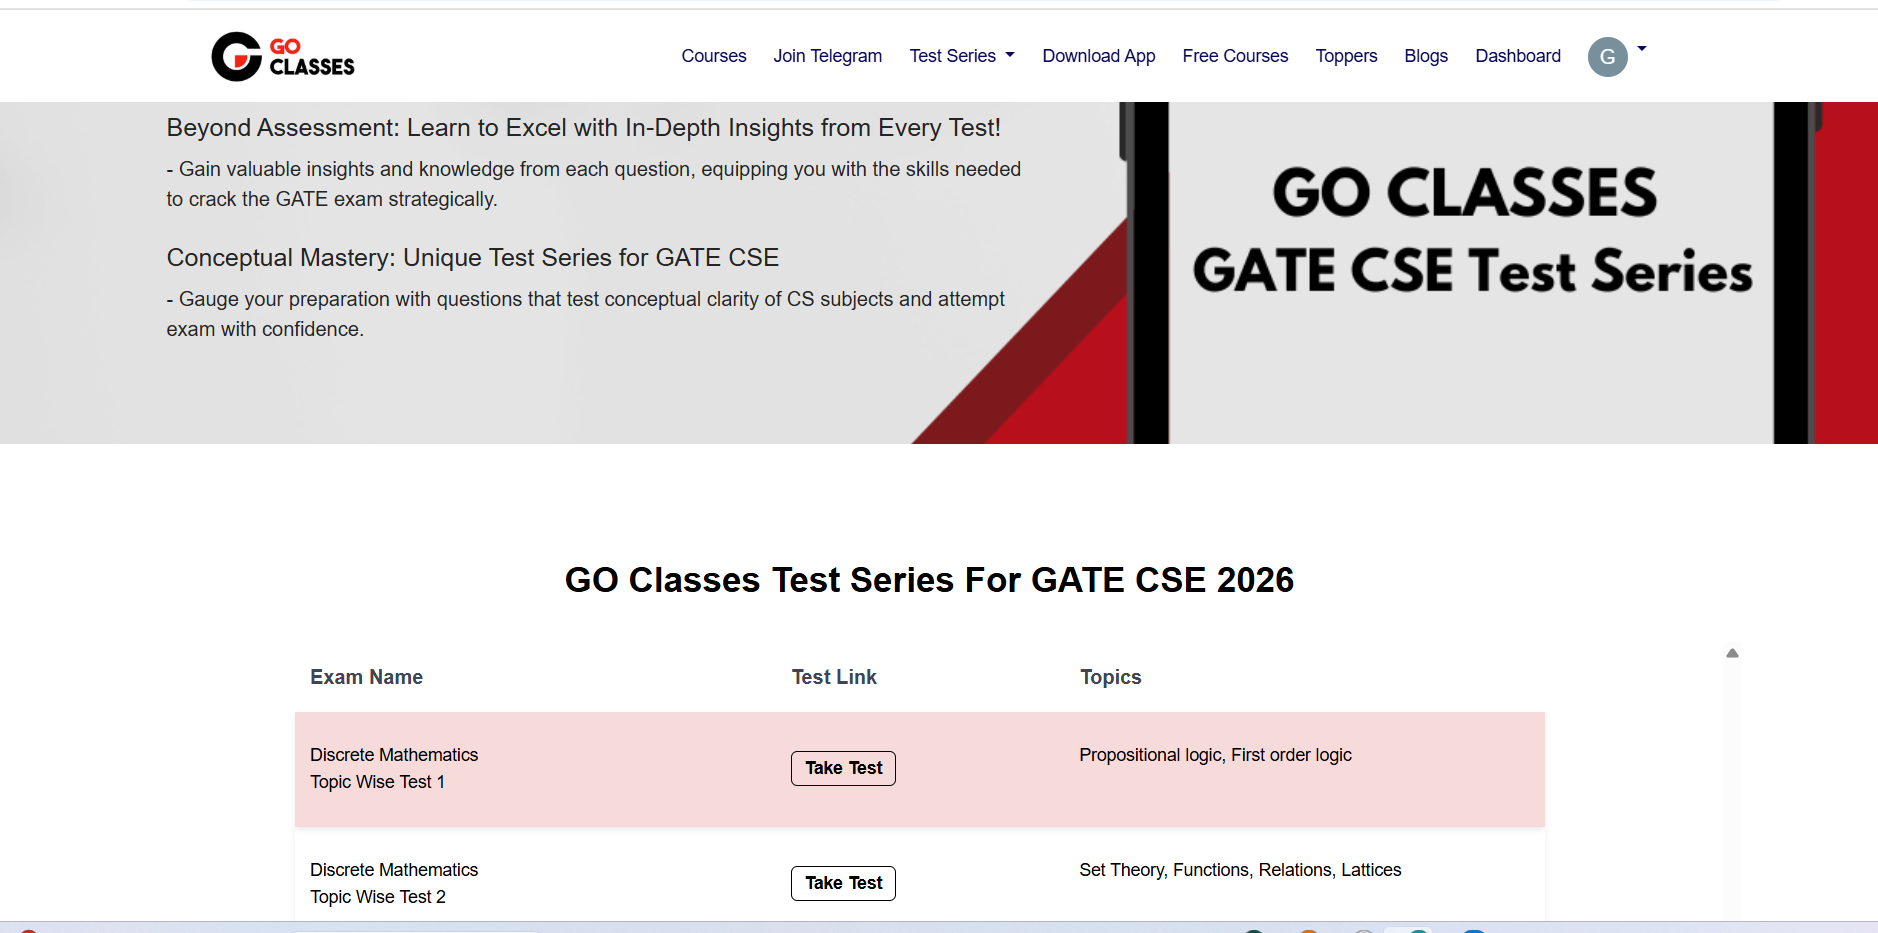The height and width of the screenshot is (933, 1878).
Task: Click the GO Classes logo
Action: click(283, 56)
